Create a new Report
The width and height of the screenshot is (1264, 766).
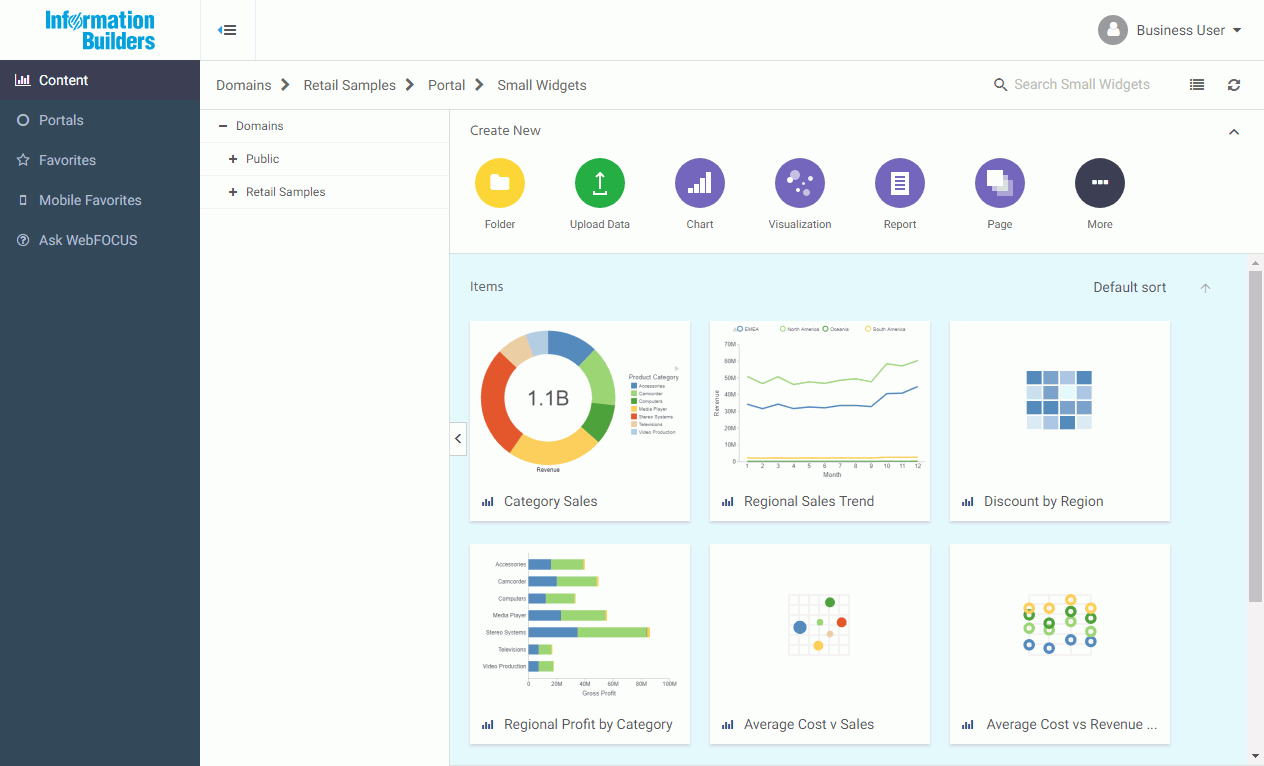900,184
